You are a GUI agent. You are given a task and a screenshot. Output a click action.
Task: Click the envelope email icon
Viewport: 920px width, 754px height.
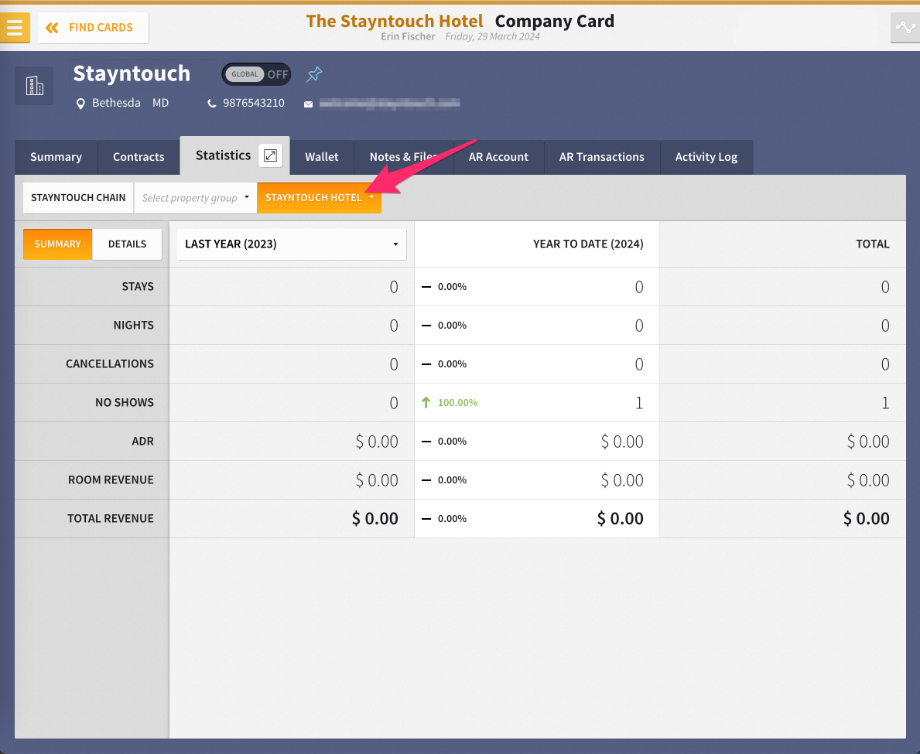[308, 104]
